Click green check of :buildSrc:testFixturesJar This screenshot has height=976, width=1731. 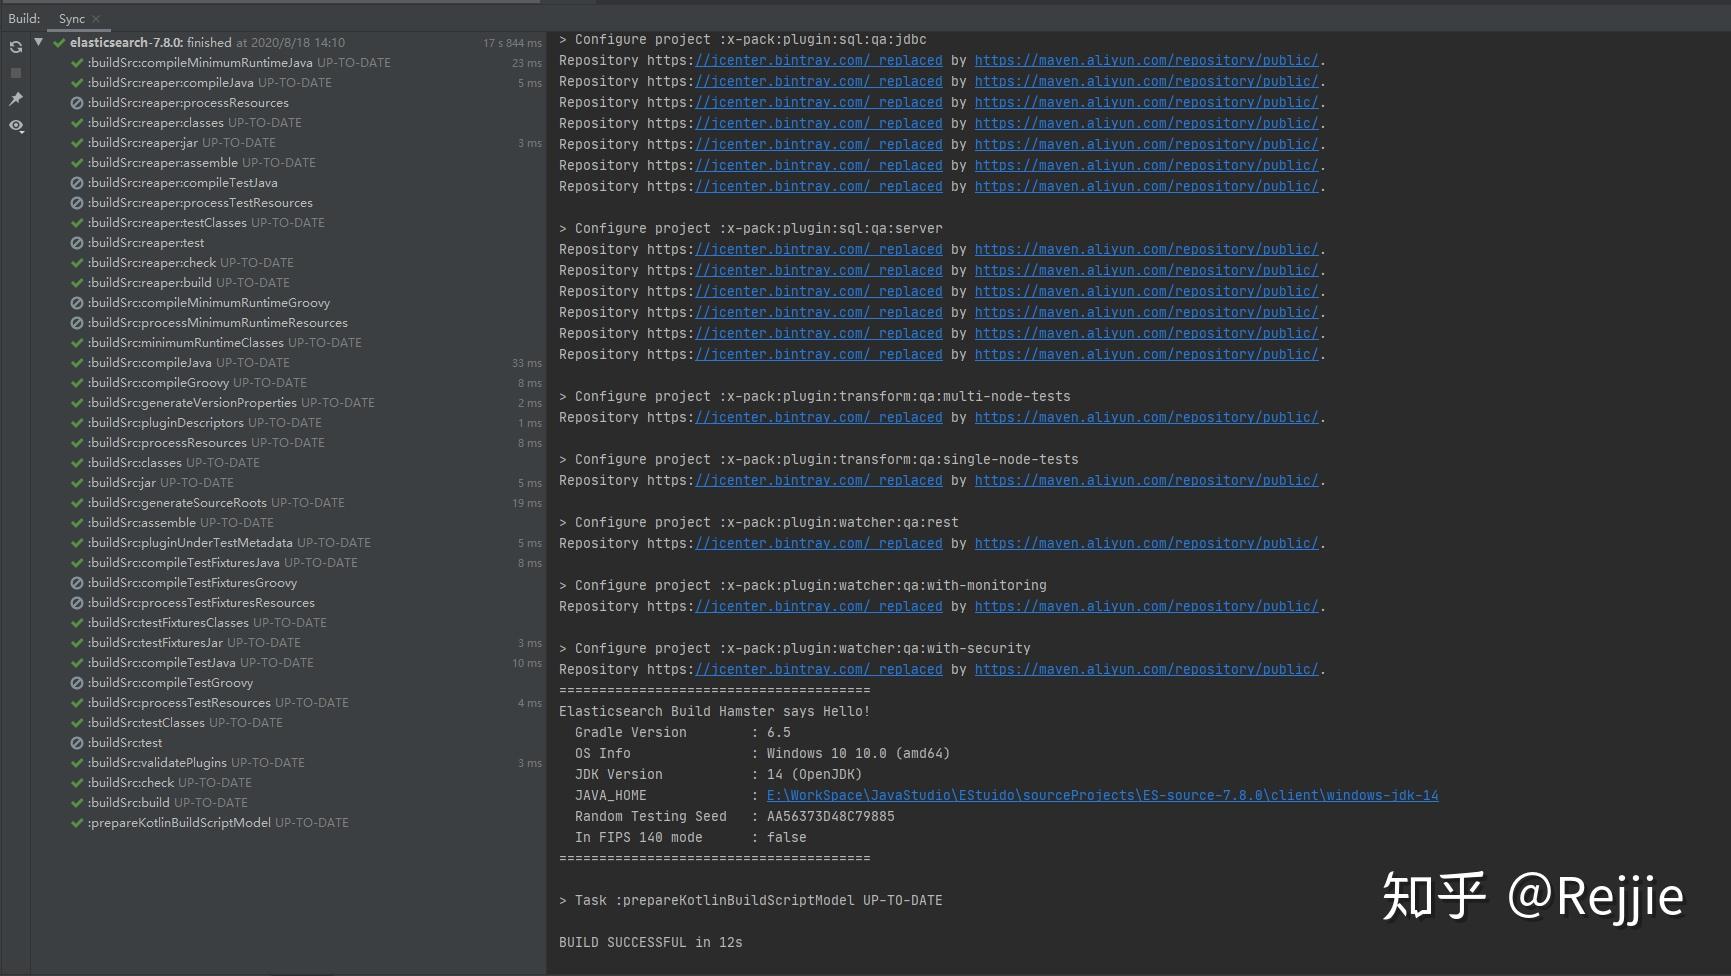(77, 643)
